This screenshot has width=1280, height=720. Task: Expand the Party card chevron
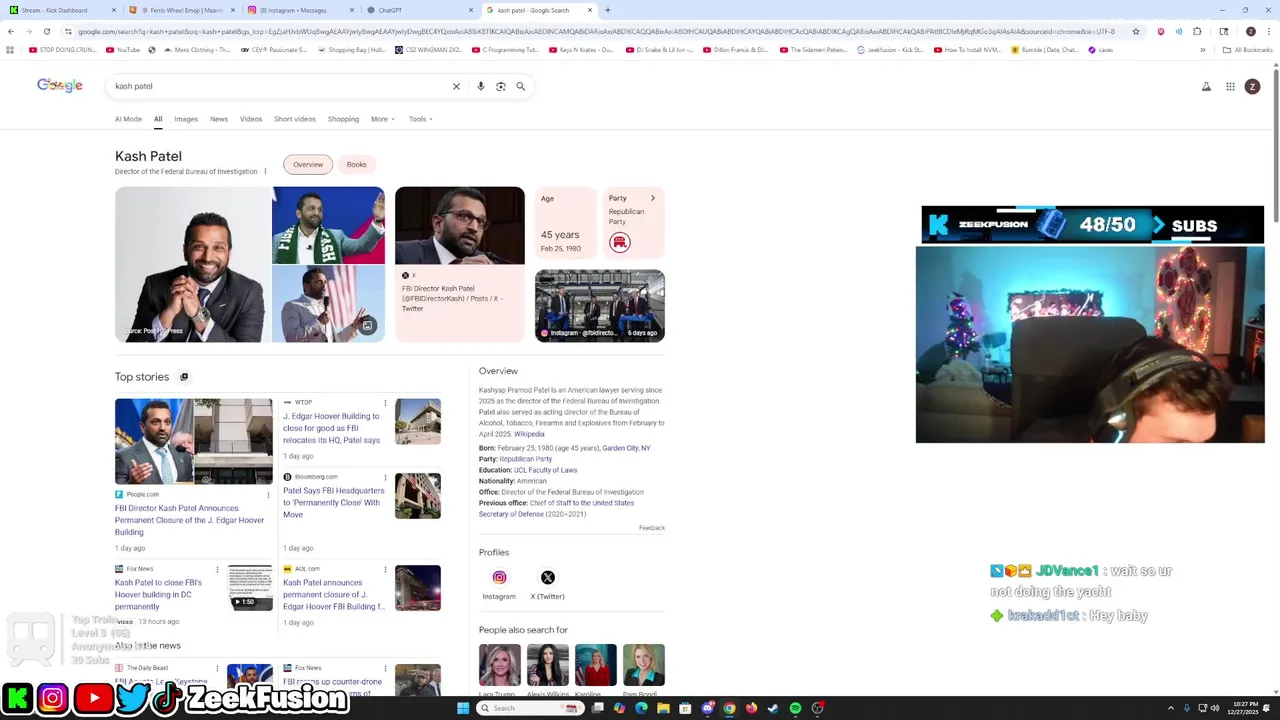(x=653, y=198)
